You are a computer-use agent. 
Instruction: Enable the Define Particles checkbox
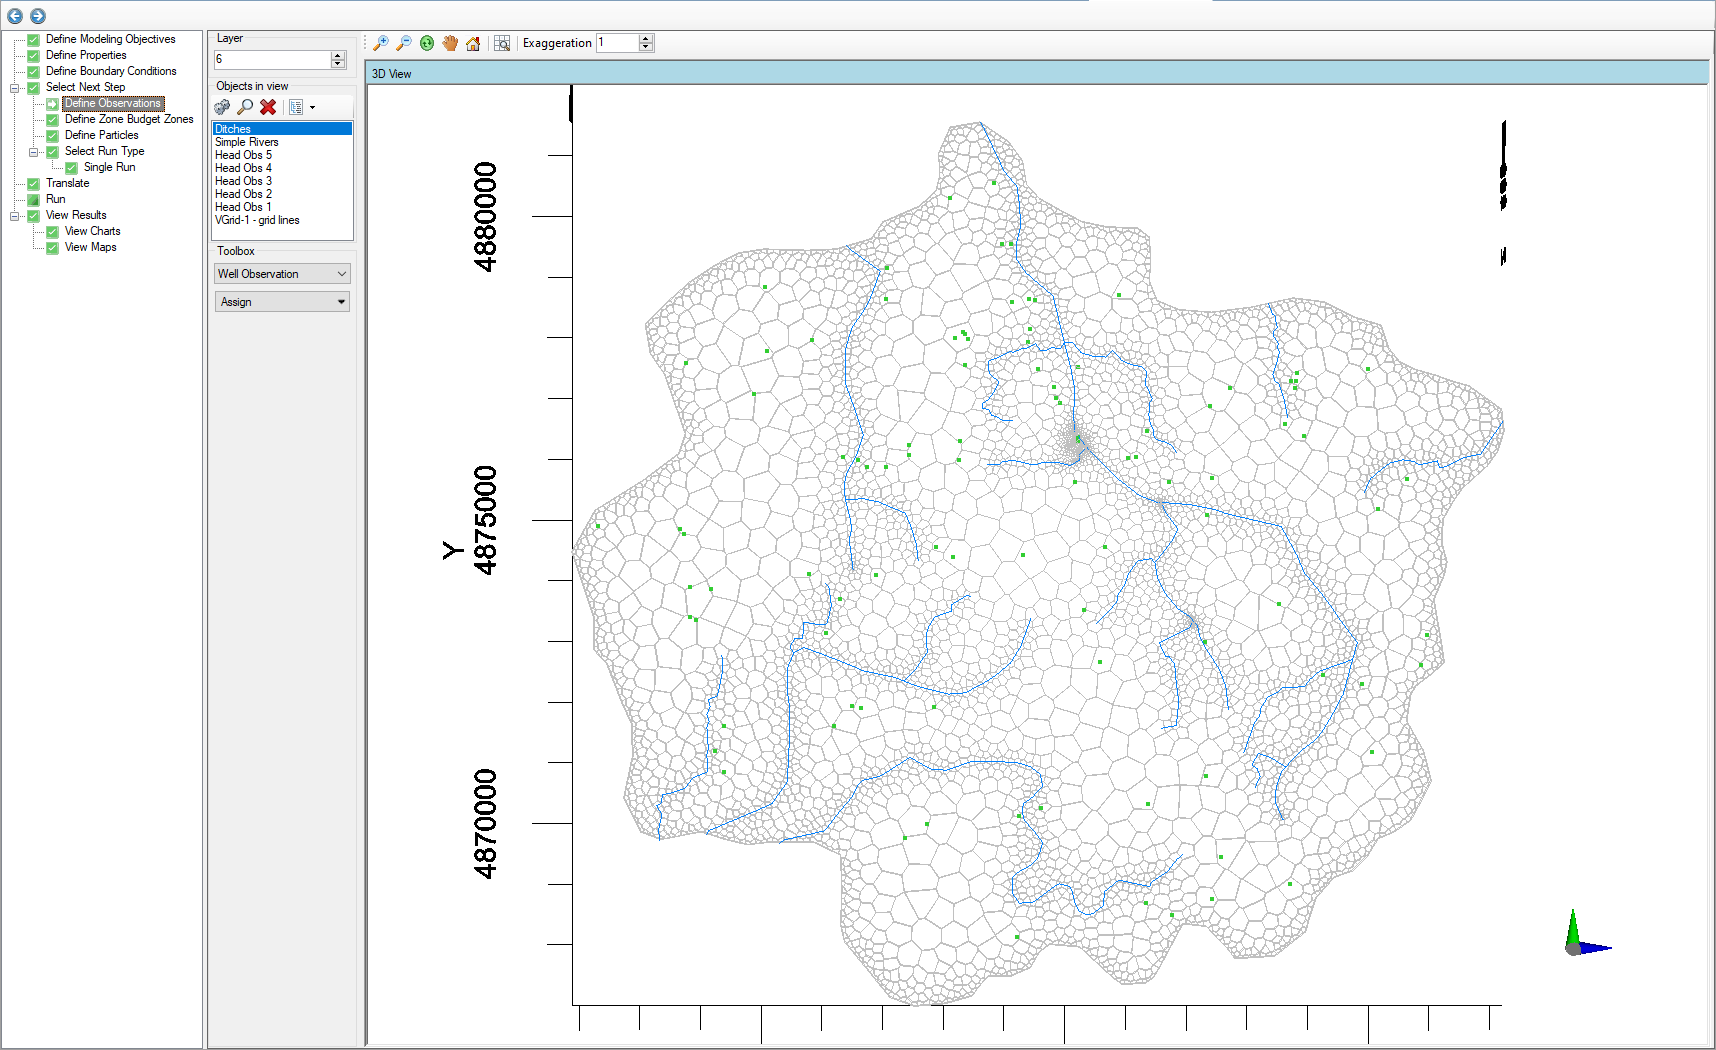pos(52,135)
